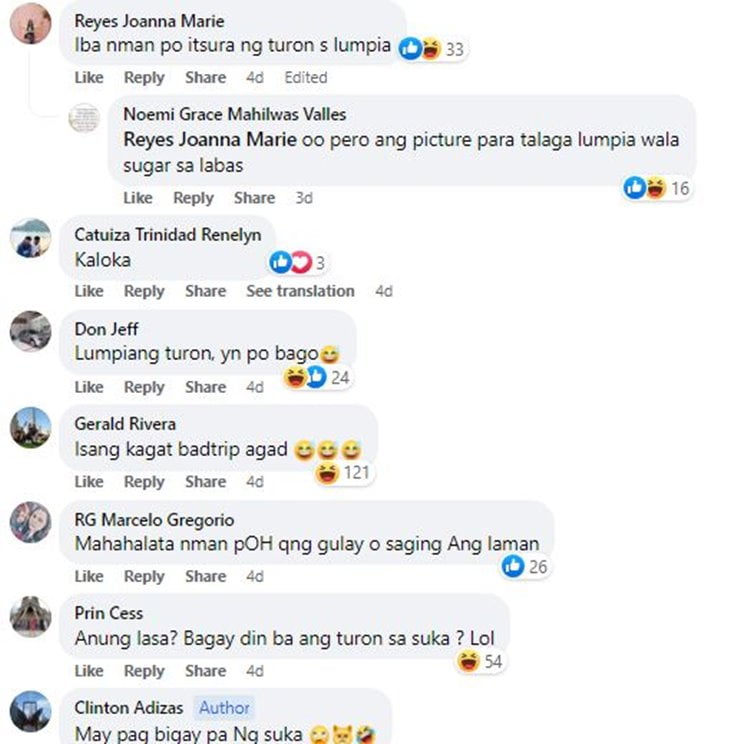
Task: Share Prin Cess's comment
Action: coord(206,671)
